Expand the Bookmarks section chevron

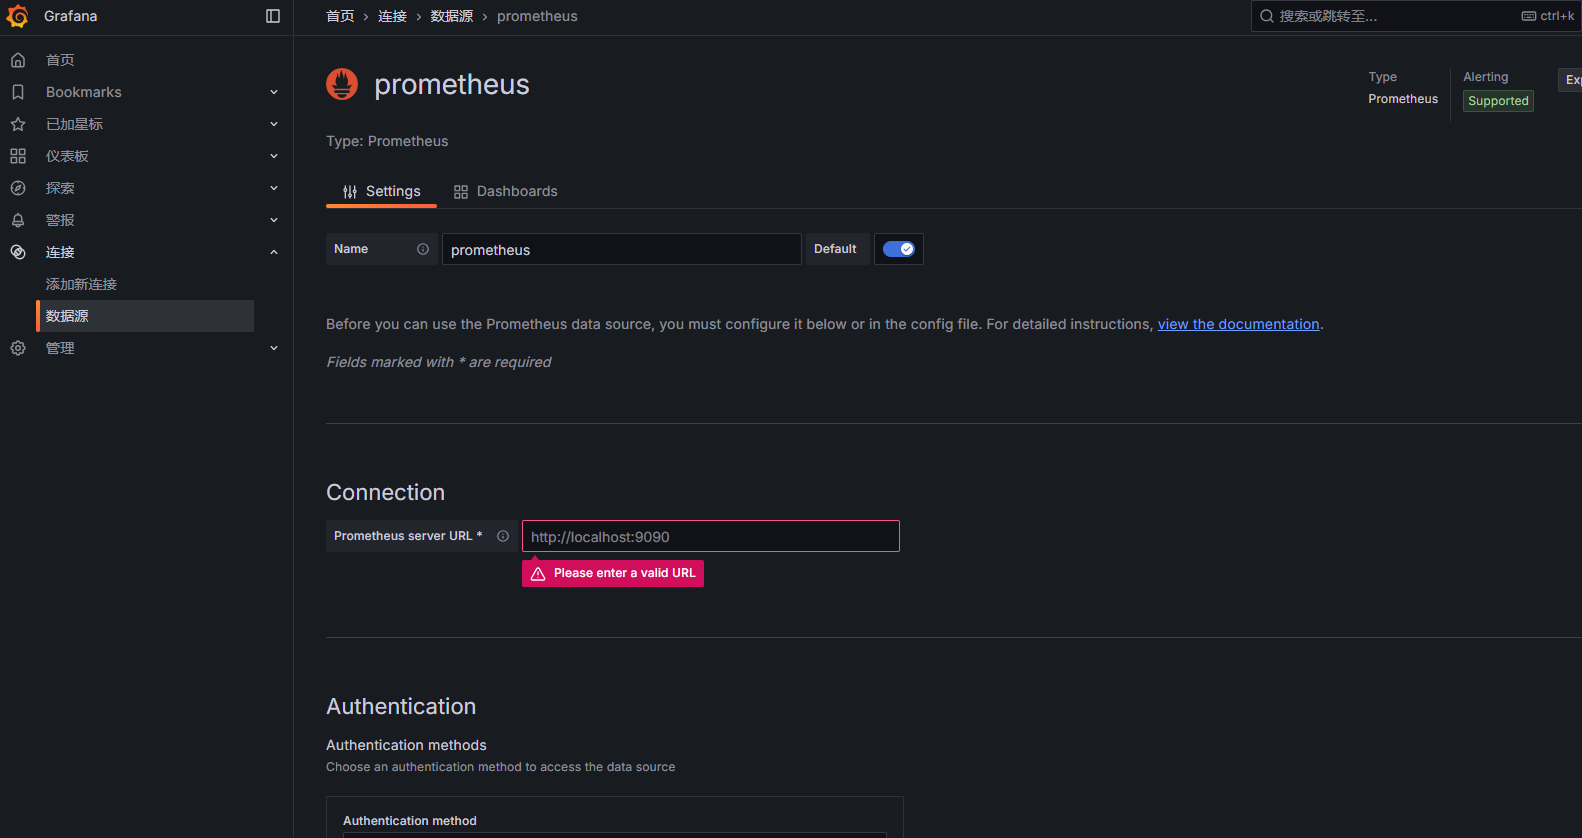[x=274, y=92]
